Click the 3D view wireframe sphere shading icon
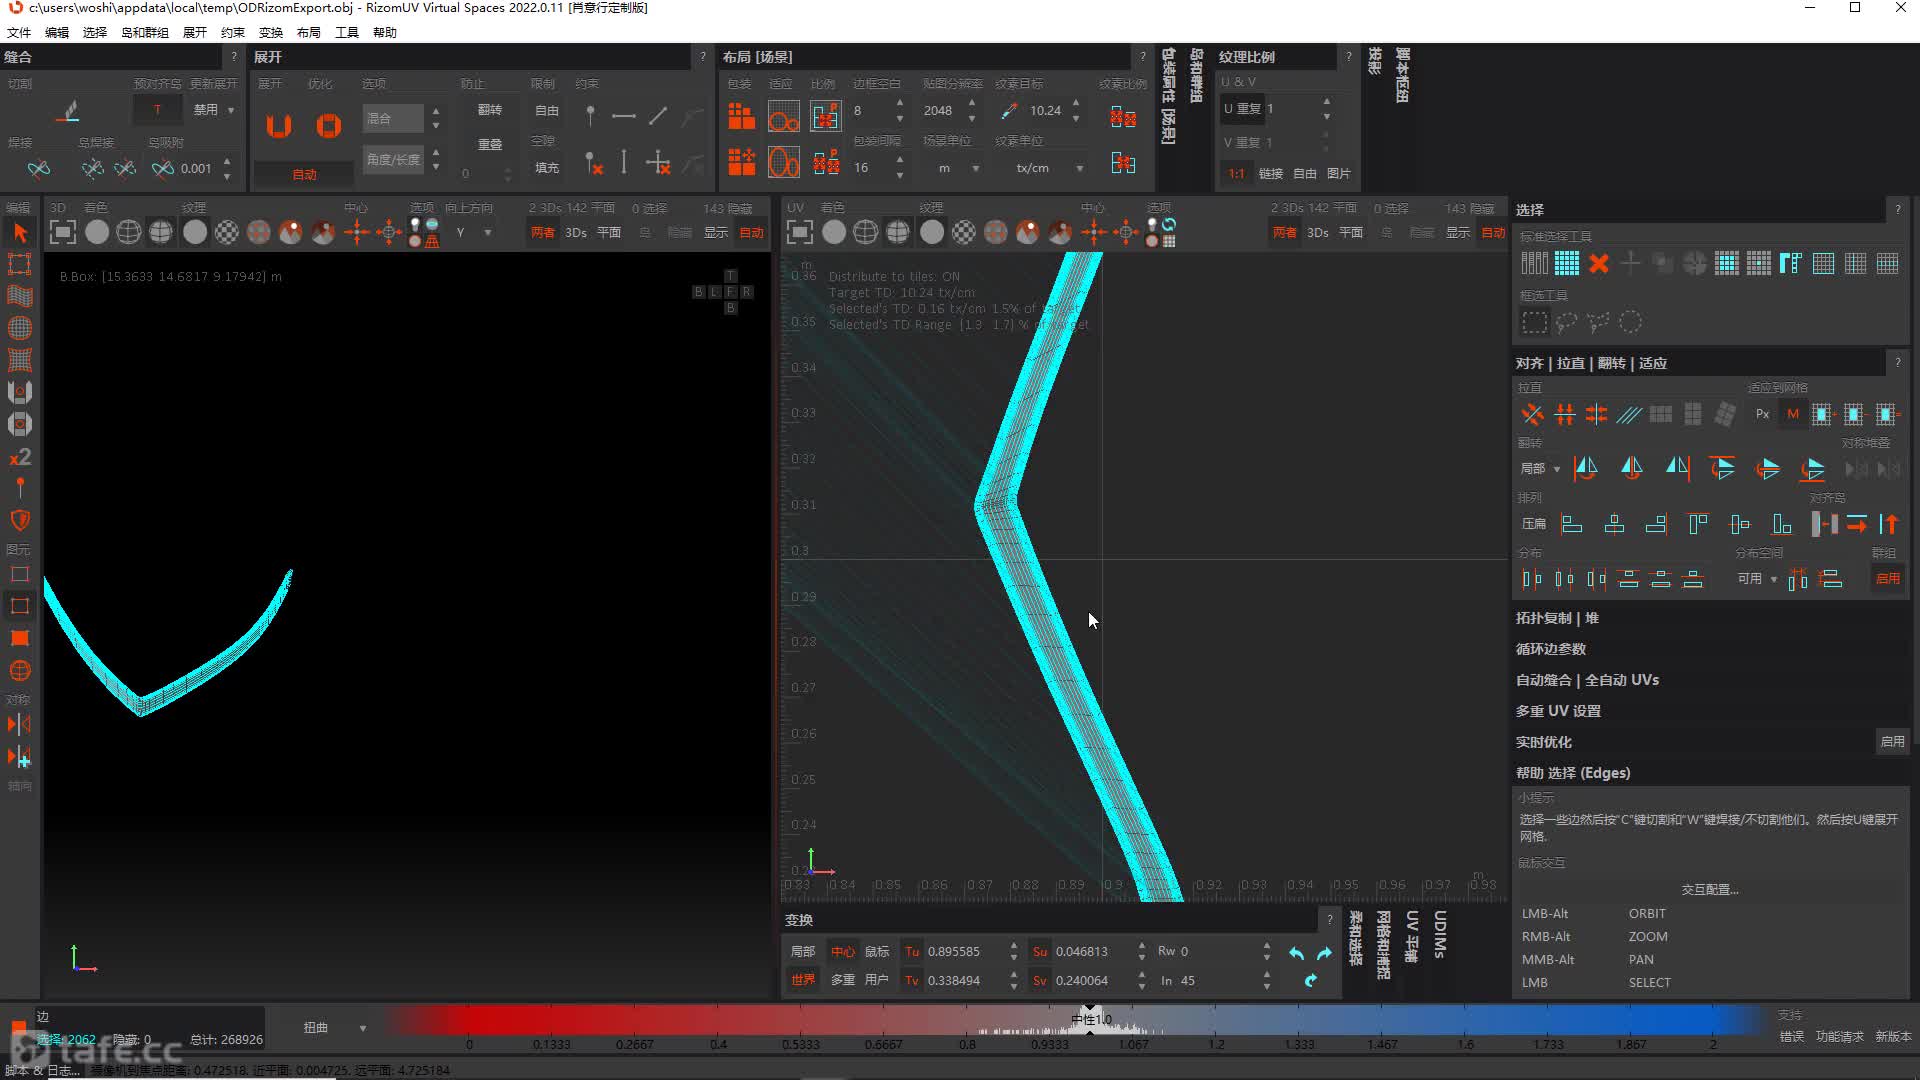This screenshot has height=1080, width=1920. [x=129, y=233]
